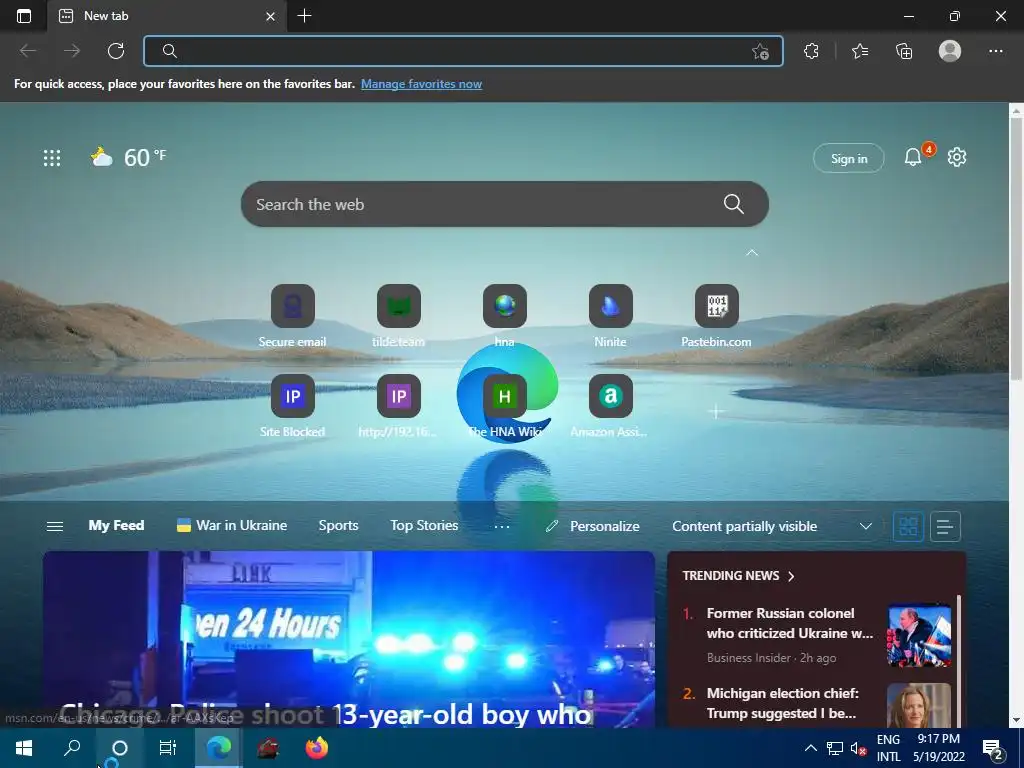
Task: Open page settings gear icon
Action: coord(957,157)
